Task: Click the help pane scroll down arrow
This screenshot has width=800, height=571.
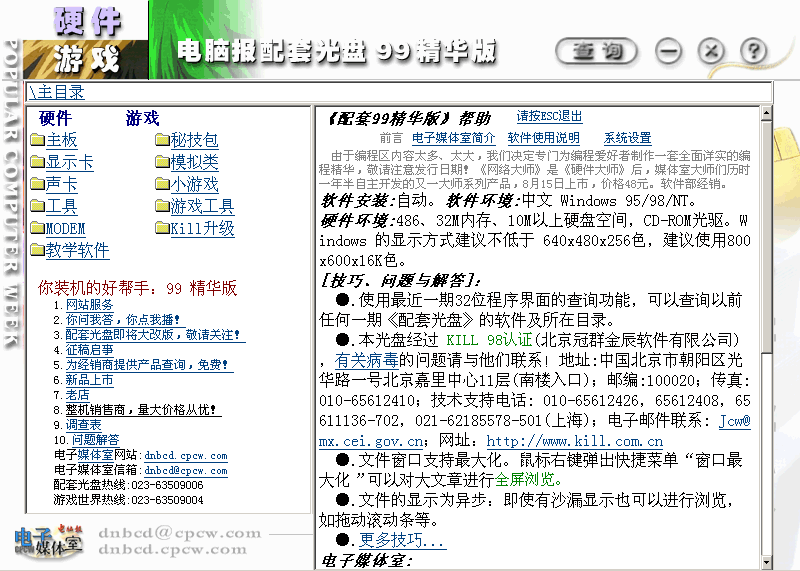Action: (766, 563)
